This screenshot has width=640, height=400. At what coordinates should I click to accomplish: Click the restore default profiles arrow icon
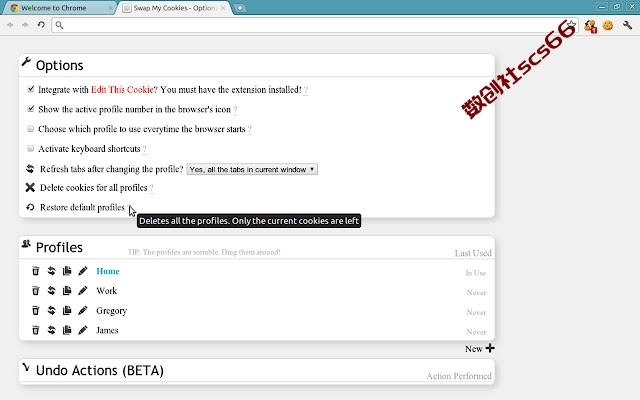[x=30, y=207]
